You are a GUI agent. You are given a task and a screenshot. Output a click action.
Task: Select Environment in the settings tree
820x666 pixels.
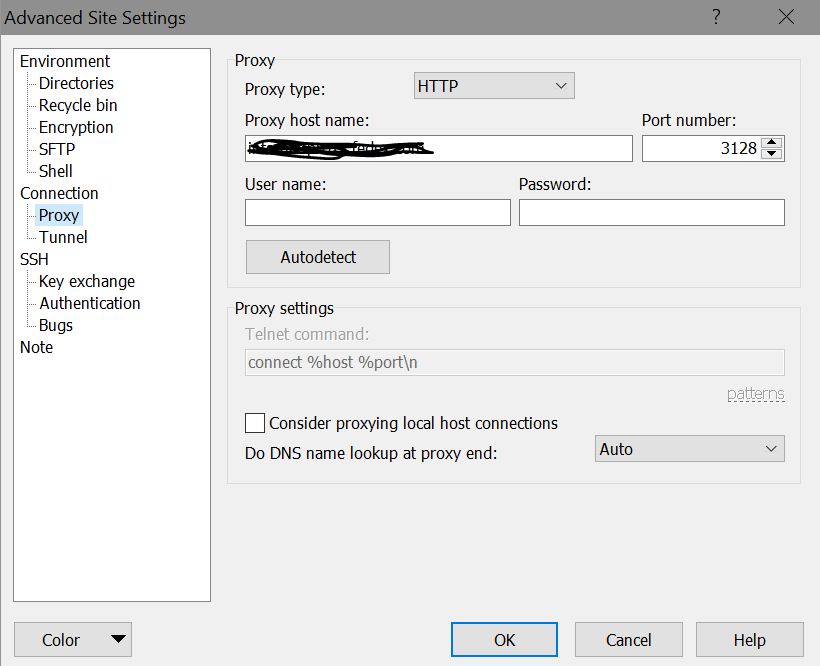(x=64, y=61)
